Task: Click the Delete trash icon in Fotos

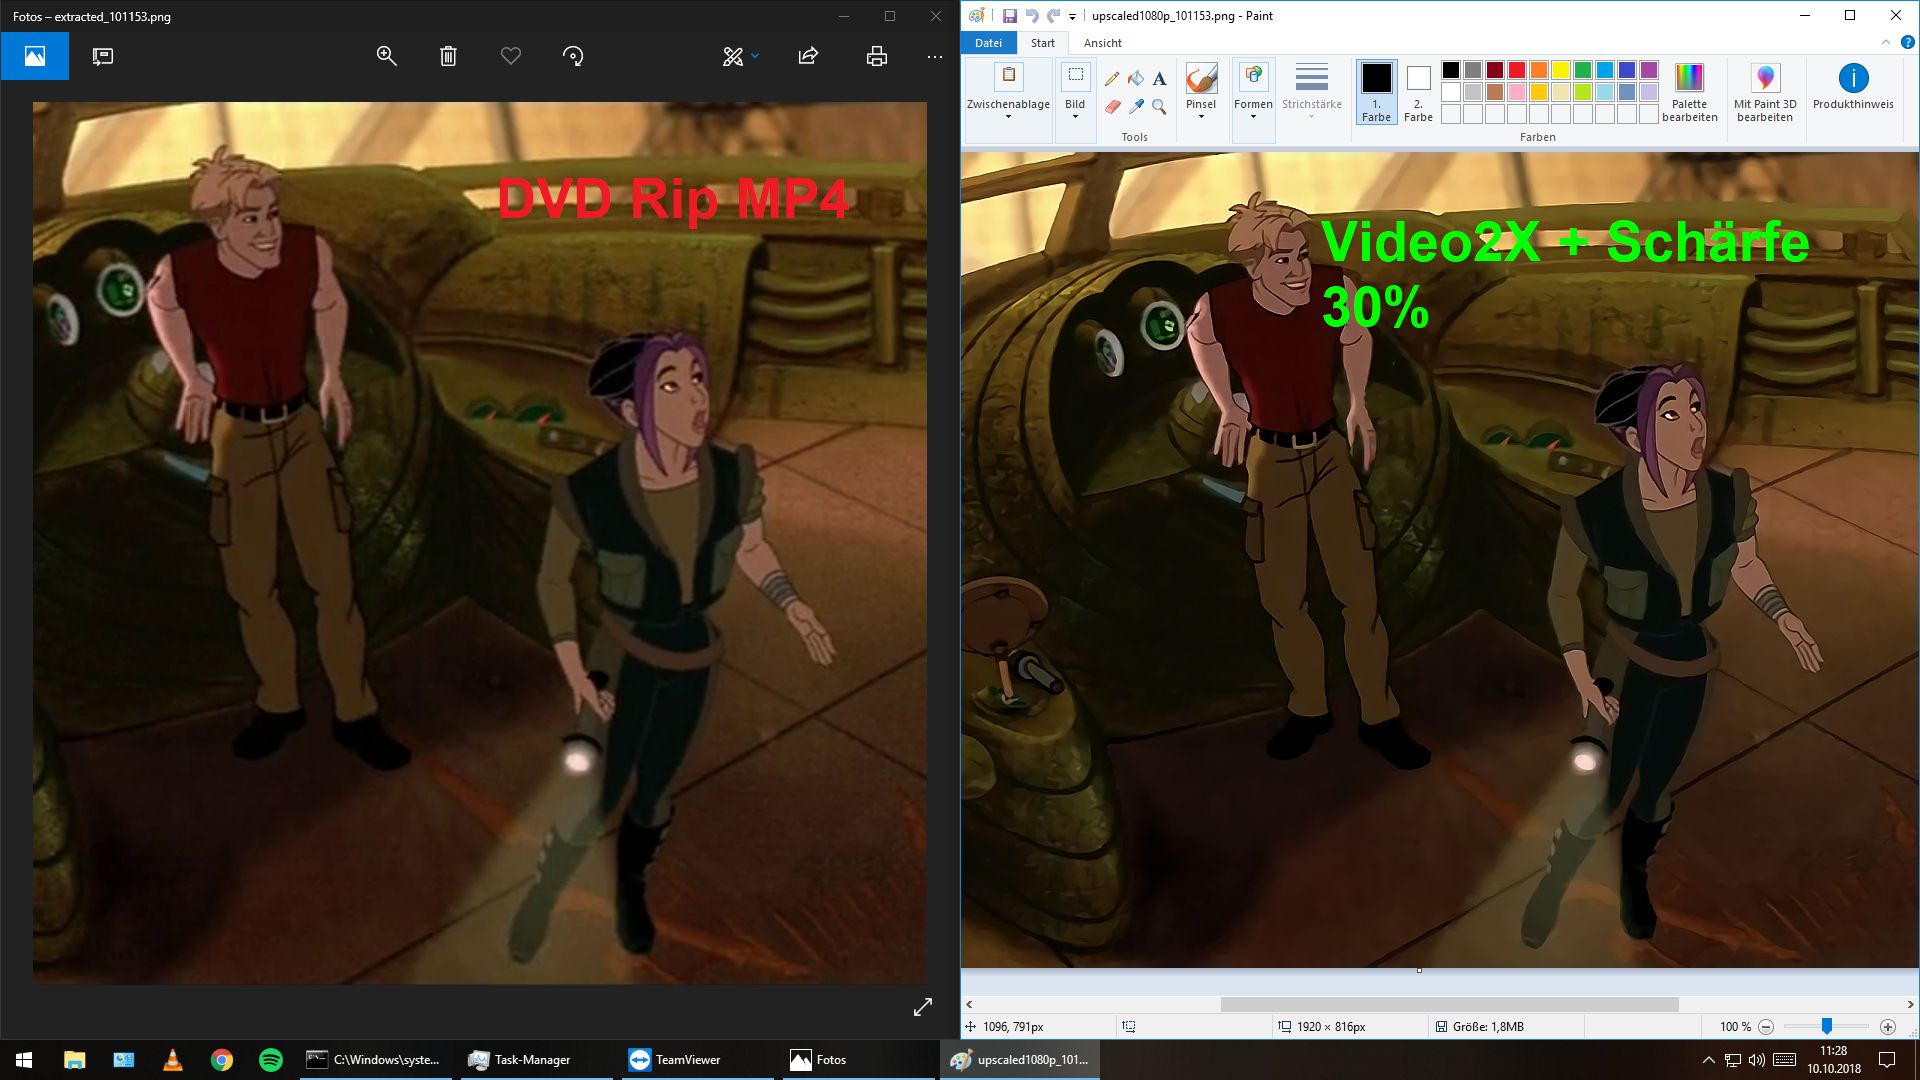Action: tap(448, 56)
